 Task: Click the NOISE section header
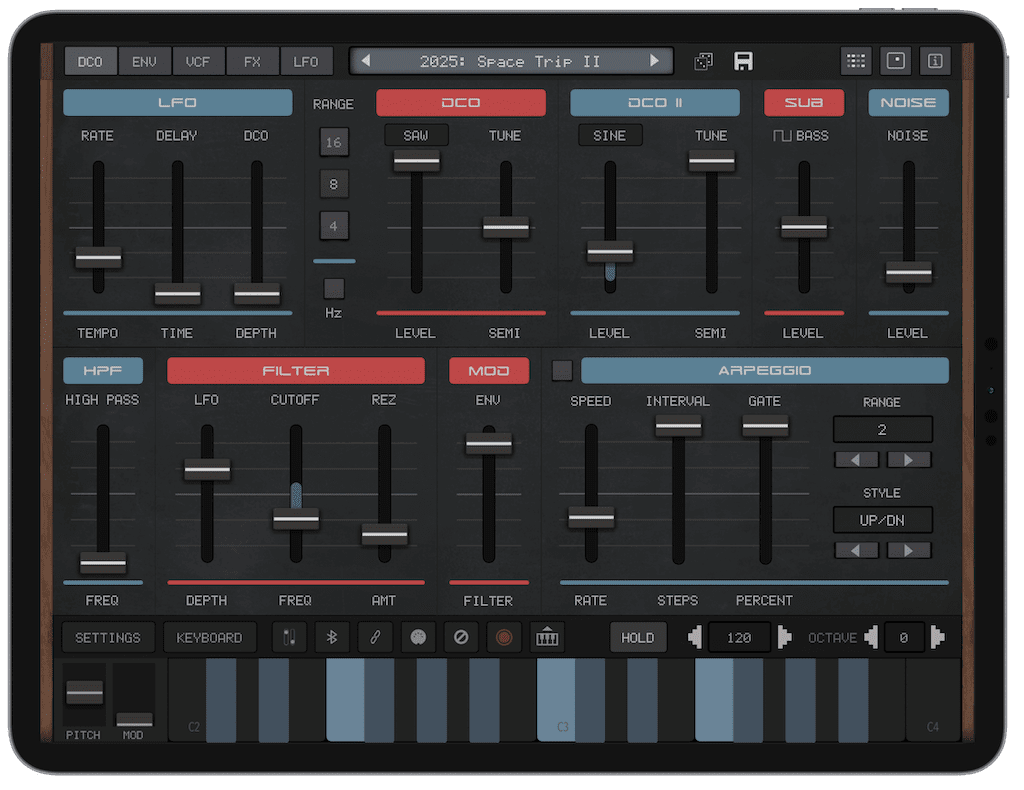[908, 103]
